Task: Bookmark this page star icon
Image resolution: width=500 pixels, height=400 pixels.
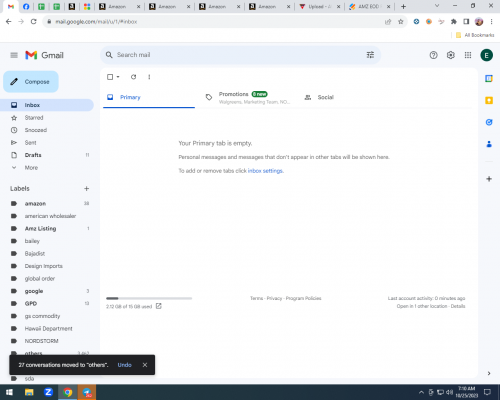Action: tap(401, 22)
